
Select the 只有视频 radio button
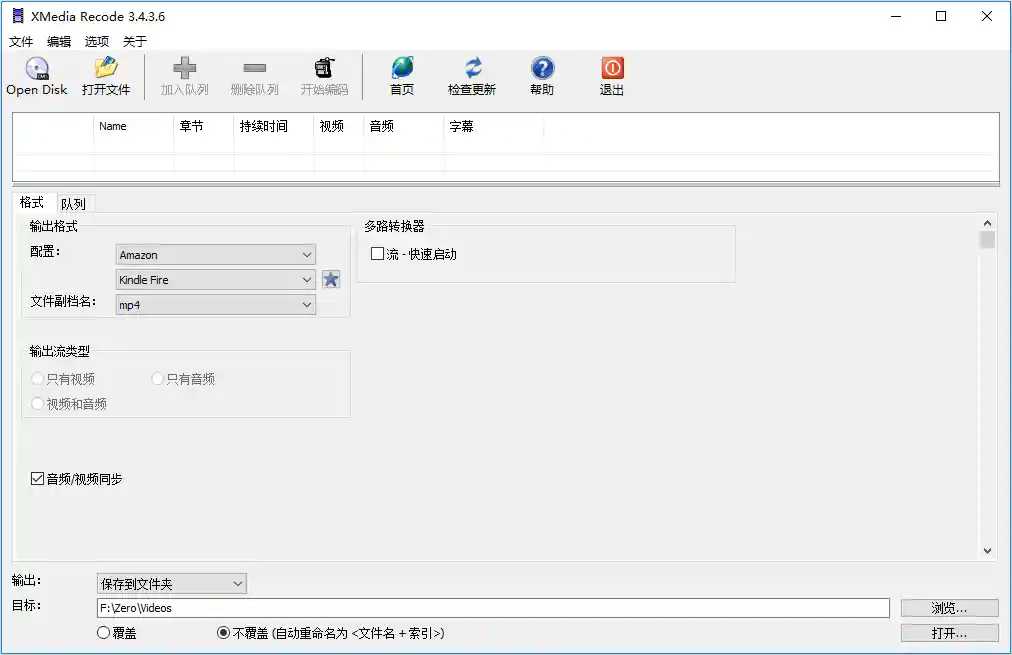tap(37, 379)
